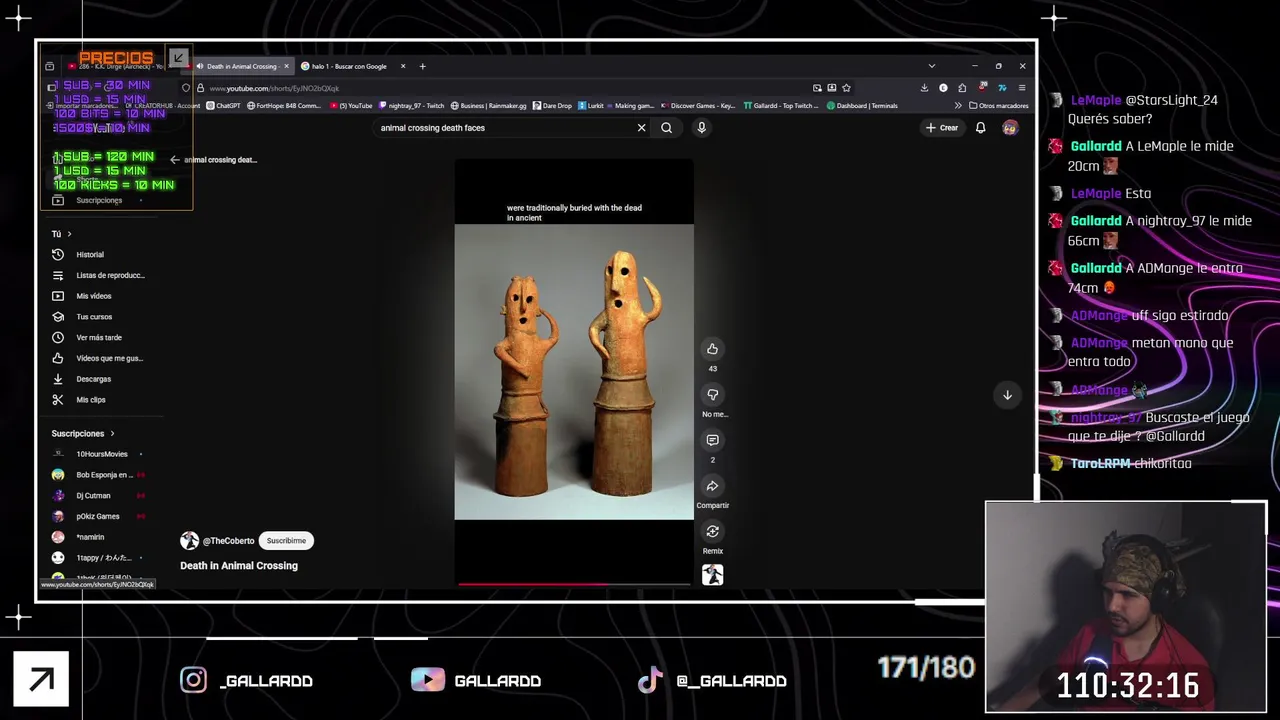This screenshot has height=720, width=1280.
Task: Go back with arrow beside search title
Action: pyautogui.click(x=174, y=160)
